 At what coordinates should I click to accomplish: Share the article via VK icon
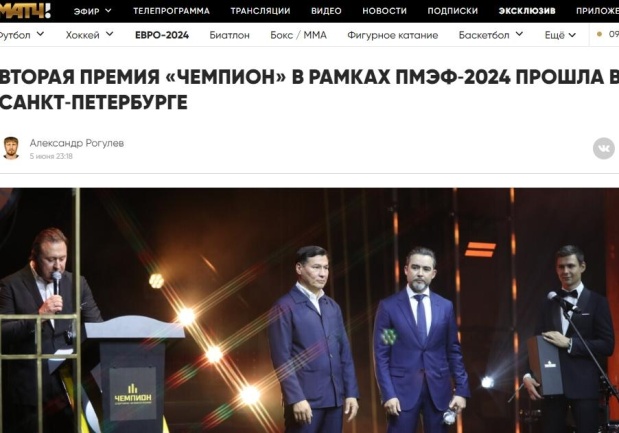604,148
